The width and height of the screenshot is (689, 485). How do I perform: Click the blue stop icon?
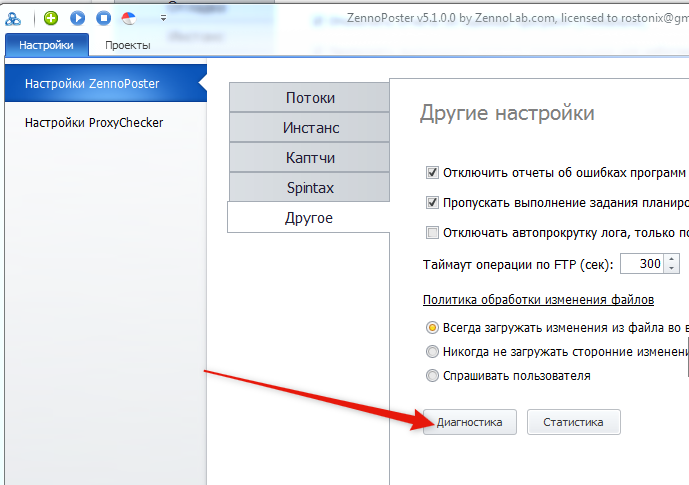pos(104,18)
